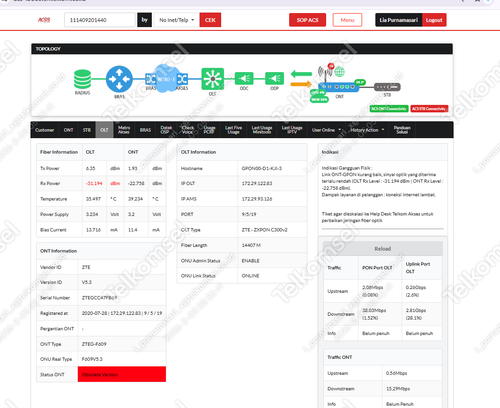Click the Lia Purnamasari user label
The width and height of the screenshot is (500, 408).
click(399, 20)
